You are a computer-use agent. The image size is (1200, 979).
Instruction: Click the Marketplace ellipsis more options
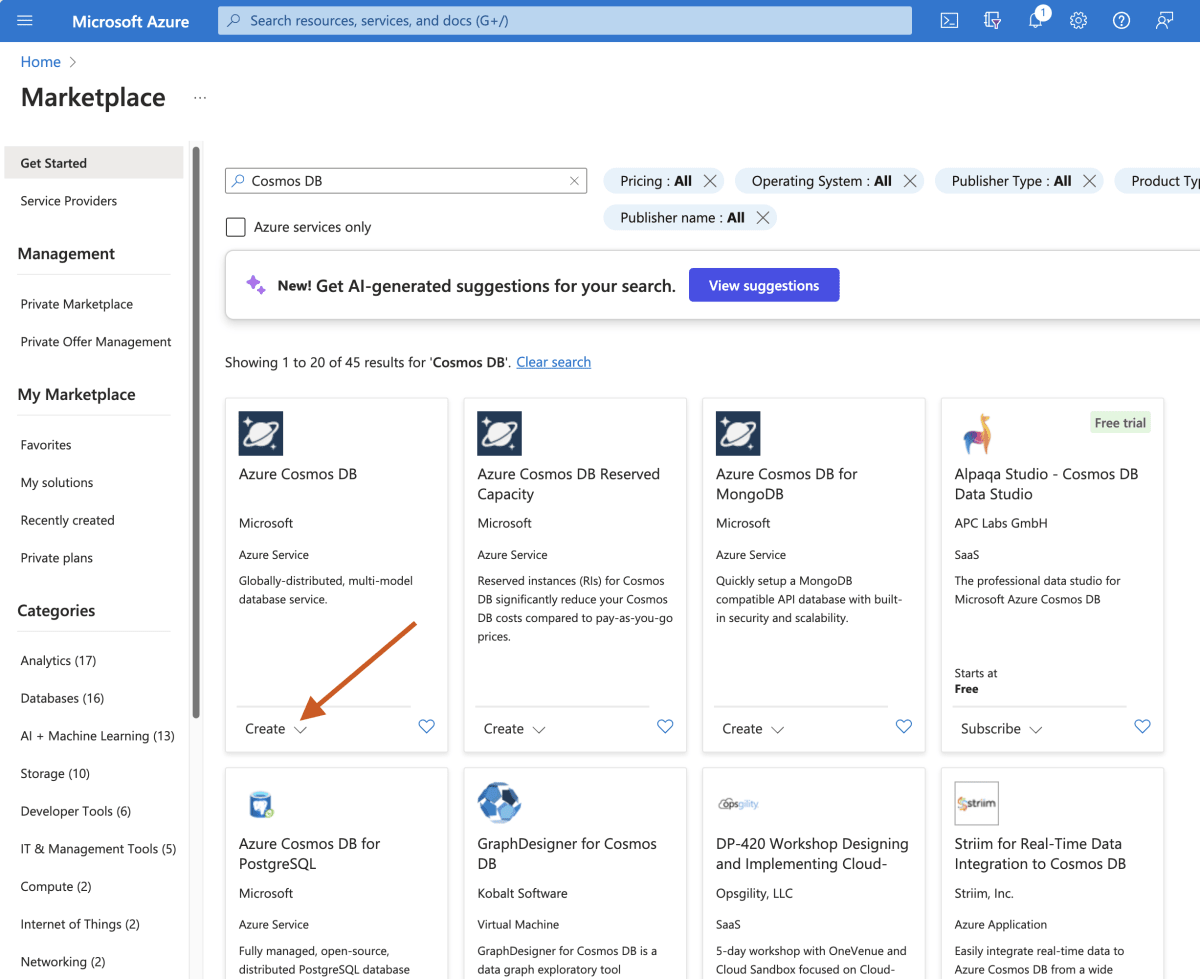click(x=200, y=98)
